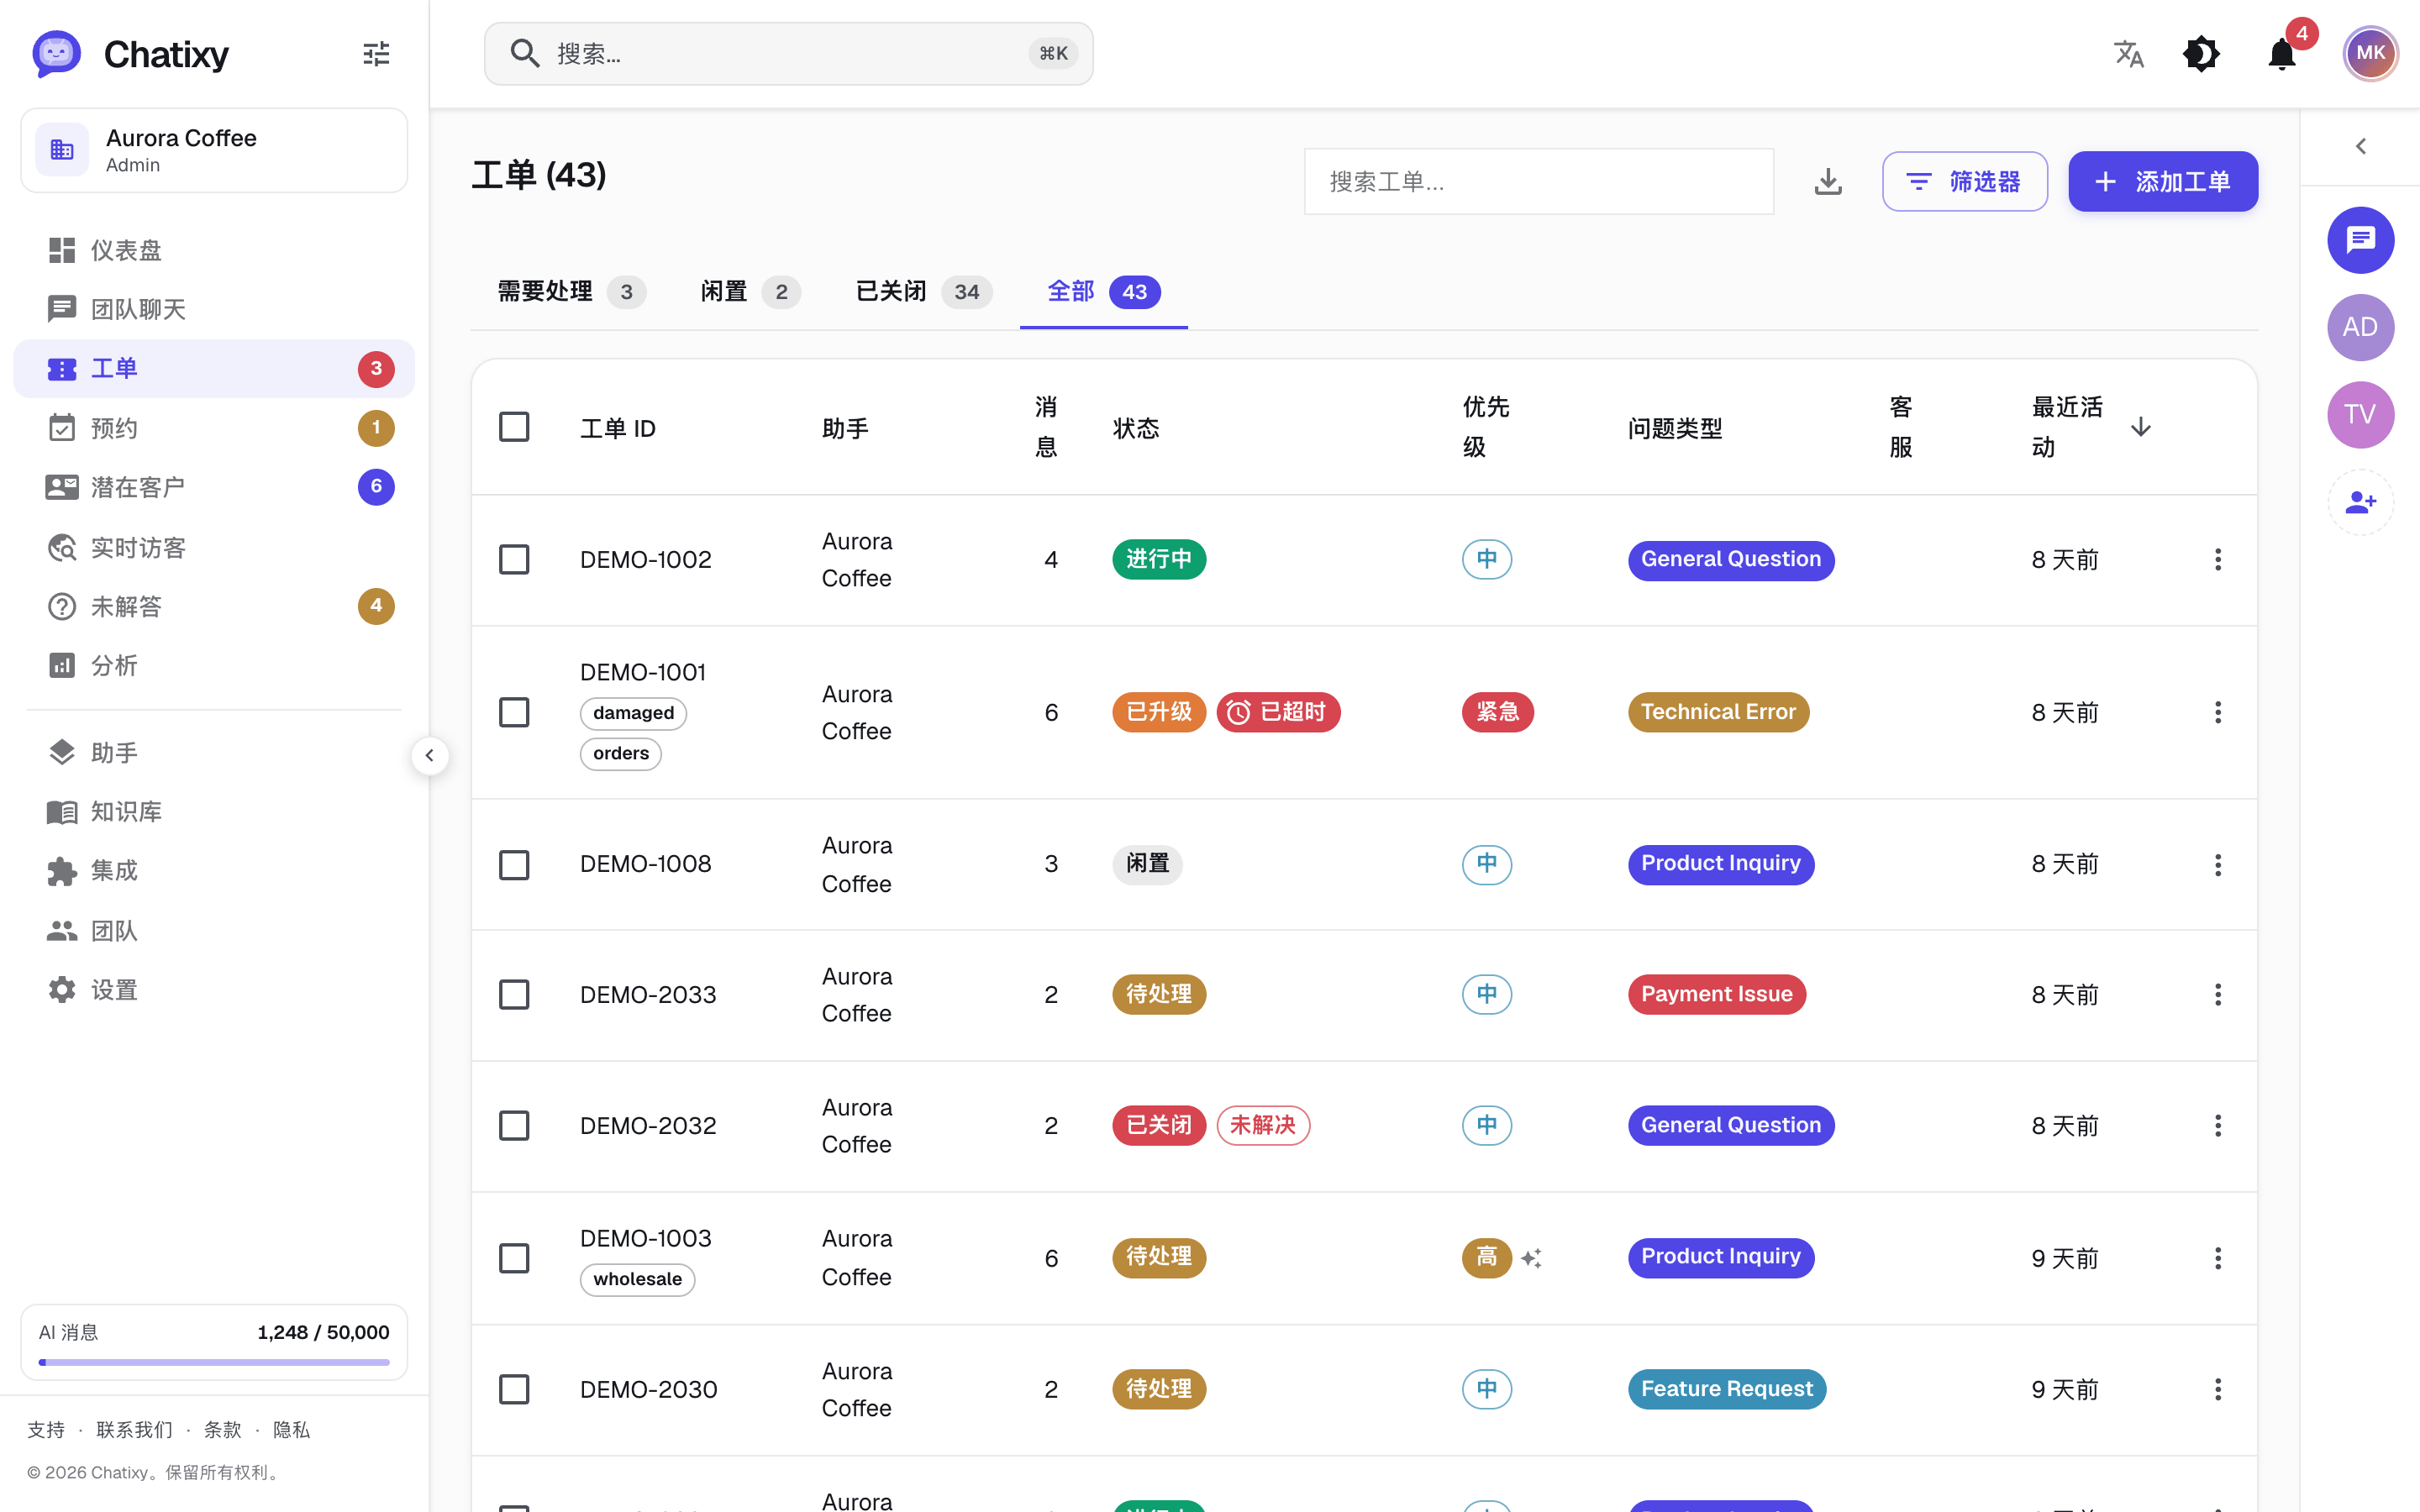
Task: Click the search magnifier icon
Action: tap(525, 53)
